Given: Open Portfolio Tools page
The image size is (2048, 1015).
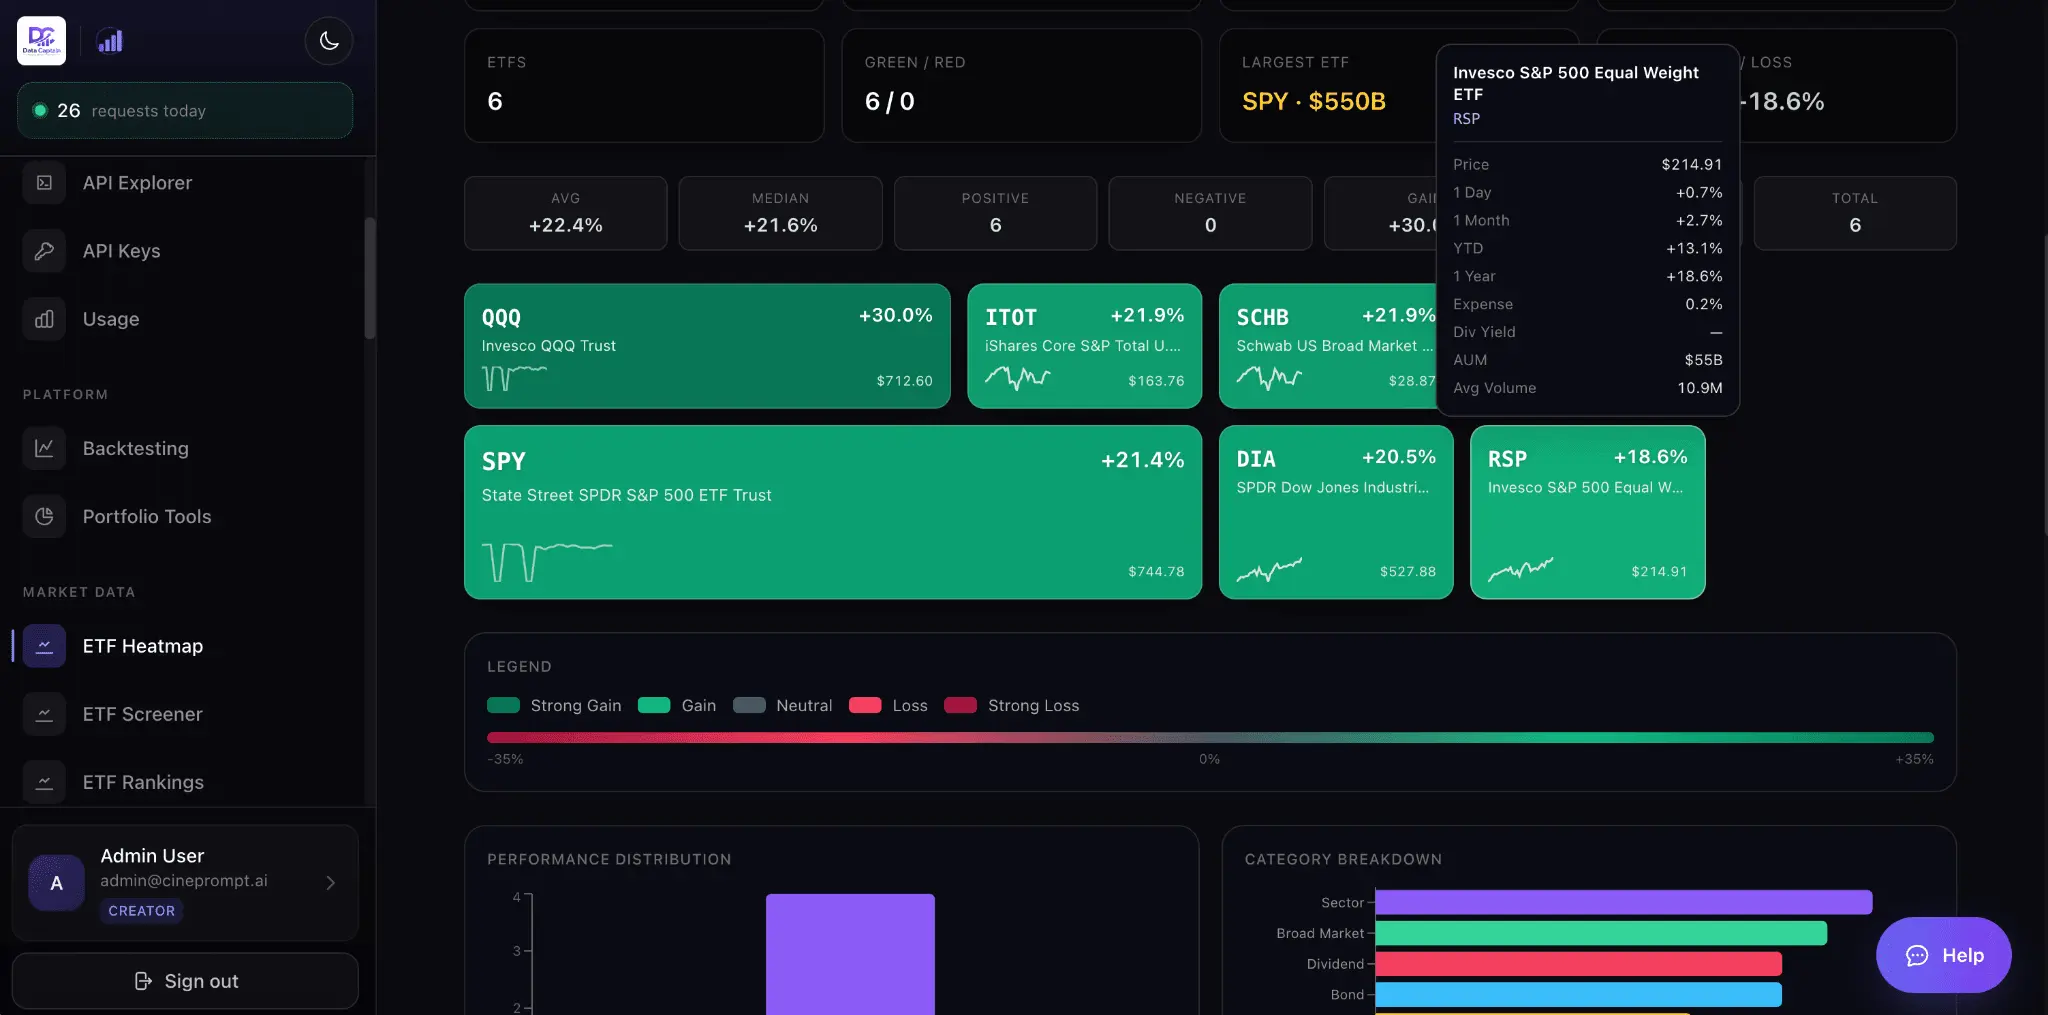Looking at the screenshot, I should click(147, 516).
